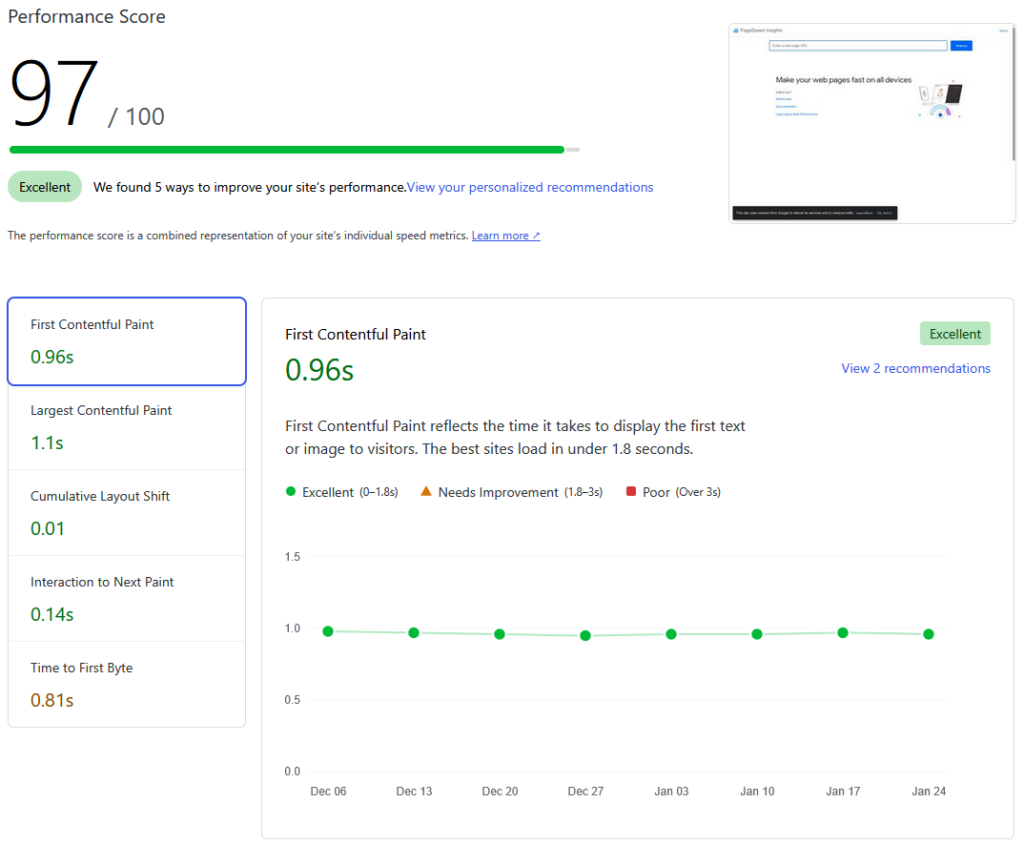Click the Learn more link
Image resolution: width=1024 pixels, height=844 pixels.
coord(506,236)
